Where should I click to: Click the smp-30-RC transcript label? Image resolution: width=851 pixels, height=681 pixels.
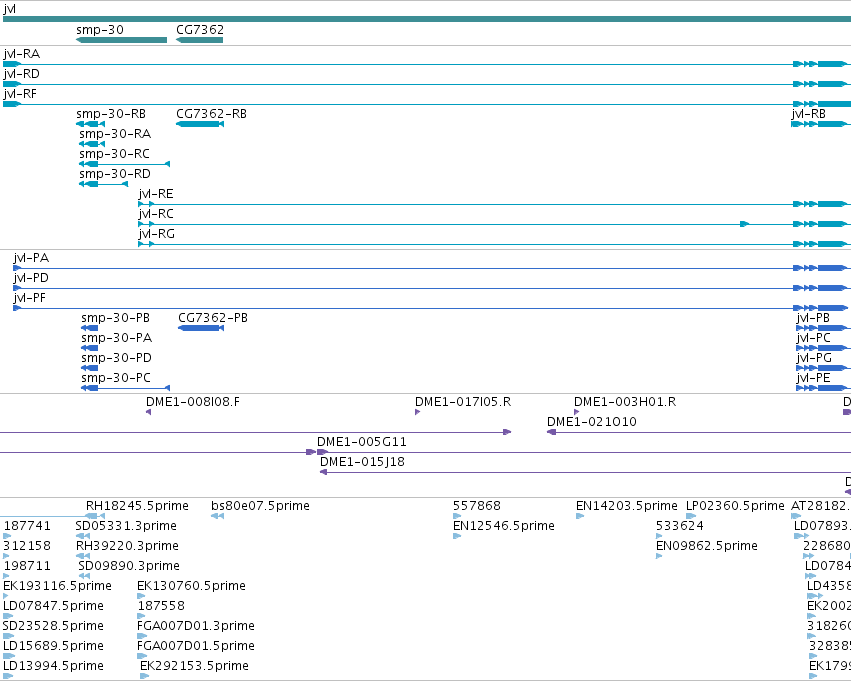coord(114,154)
